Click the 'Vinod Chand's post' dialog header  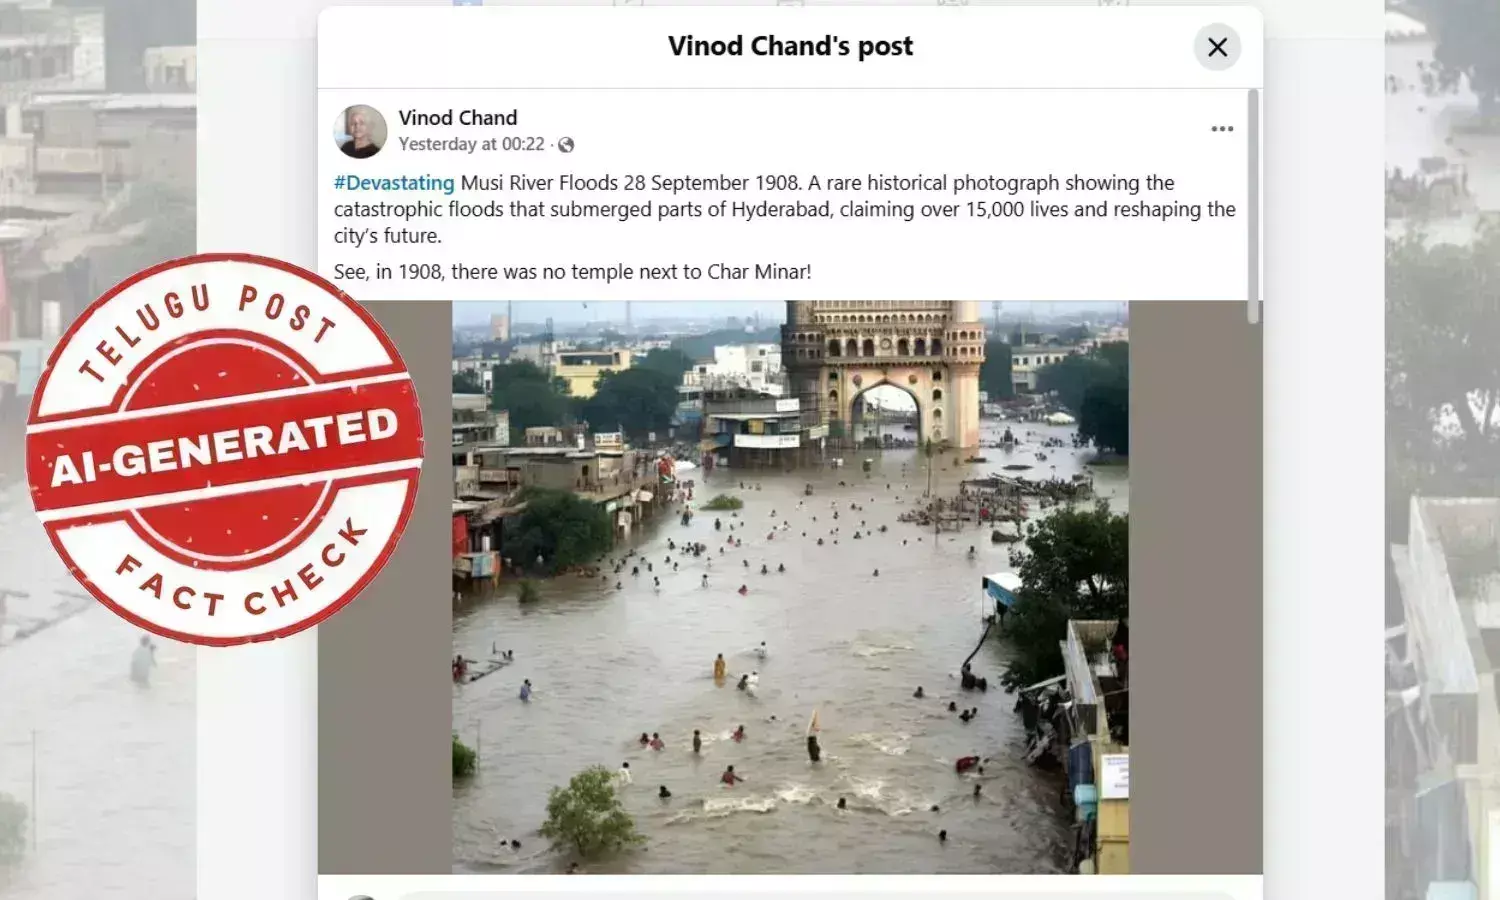click(x=790, y=45)
